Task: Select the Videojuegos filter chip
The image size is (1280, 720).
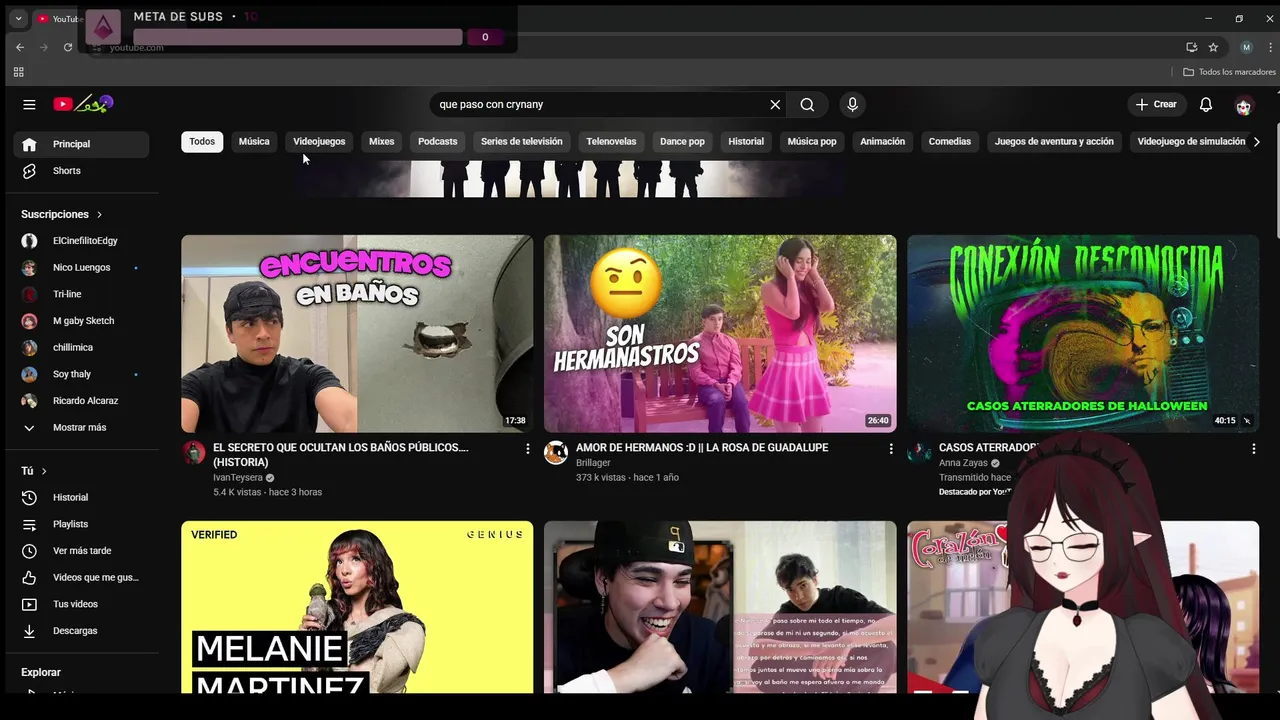Action: click(x=319, y=142)
